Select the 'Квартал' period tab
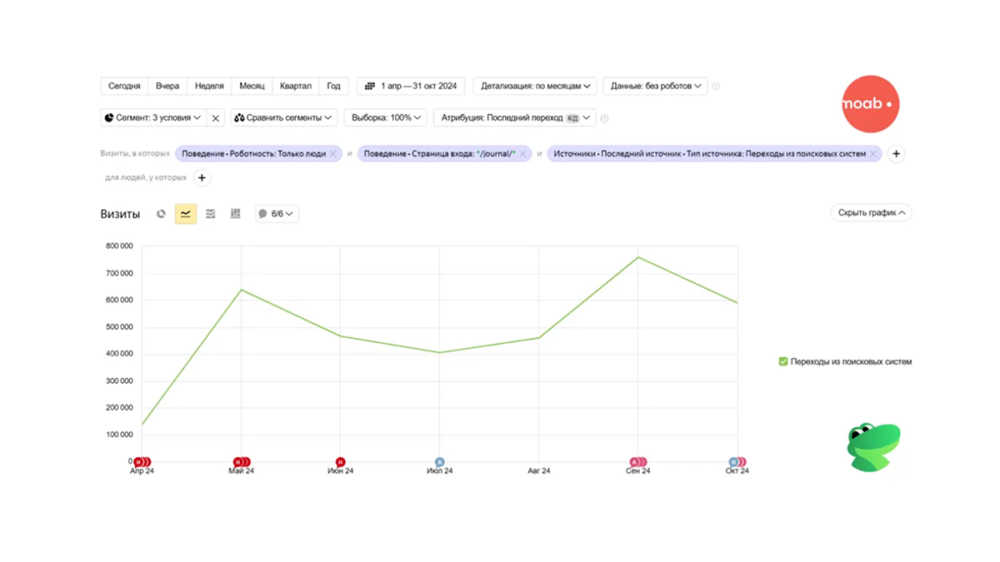The height and width of the screenshot is (562, 1000). pos(295,86)
